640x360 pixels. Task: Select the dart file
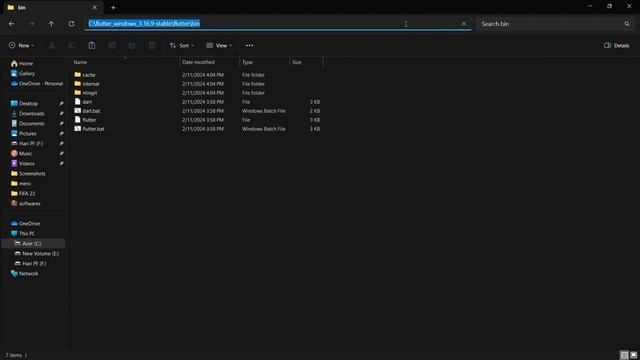[87, 102]
